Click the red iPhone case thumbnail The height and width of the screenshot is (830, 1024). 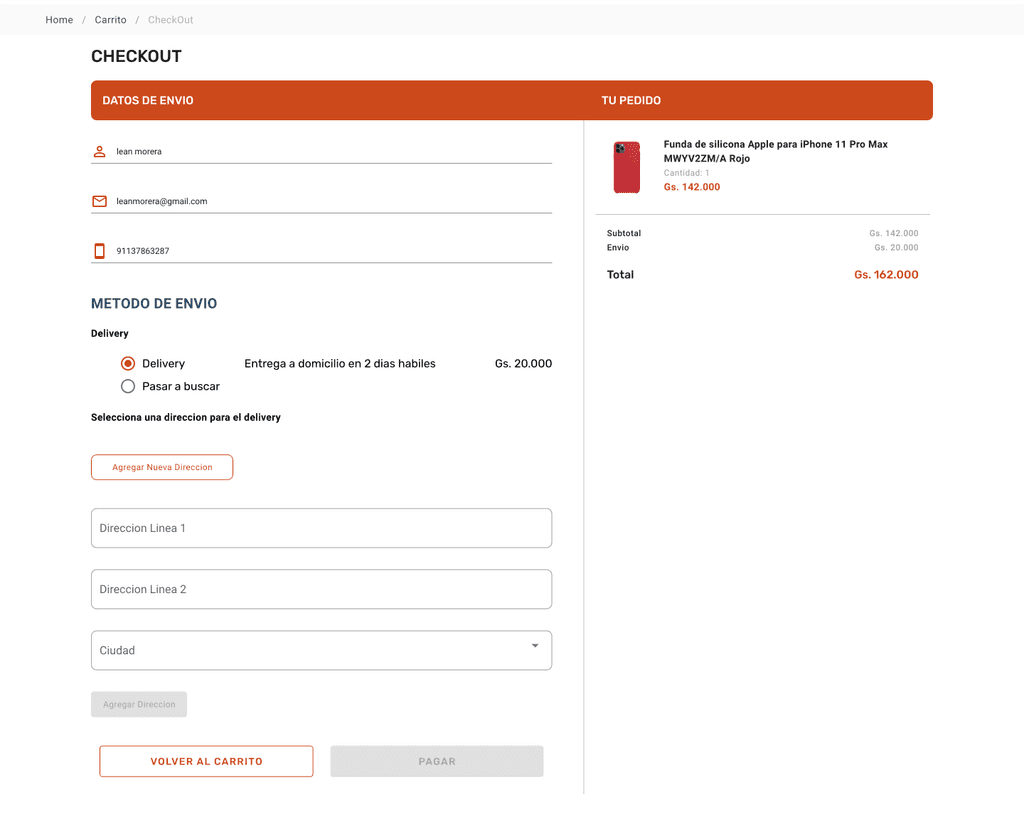pos(627,167)
